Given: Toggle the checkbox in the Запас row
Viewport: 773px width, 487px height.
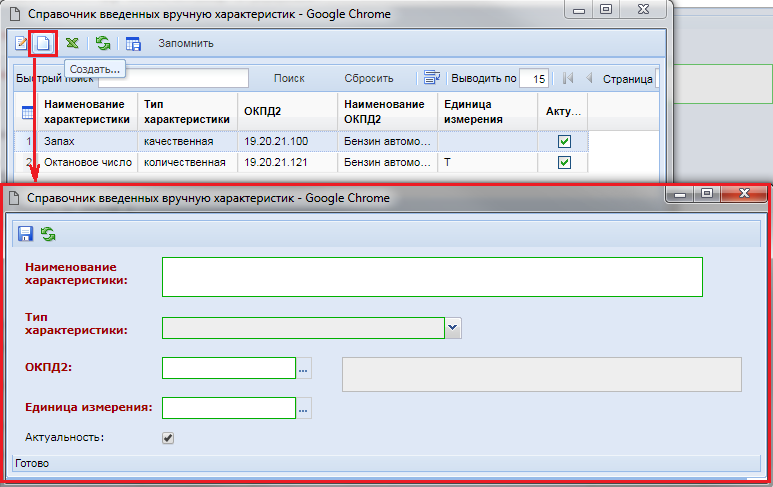Looking at the screenshot, I should [x=564, y=142].
